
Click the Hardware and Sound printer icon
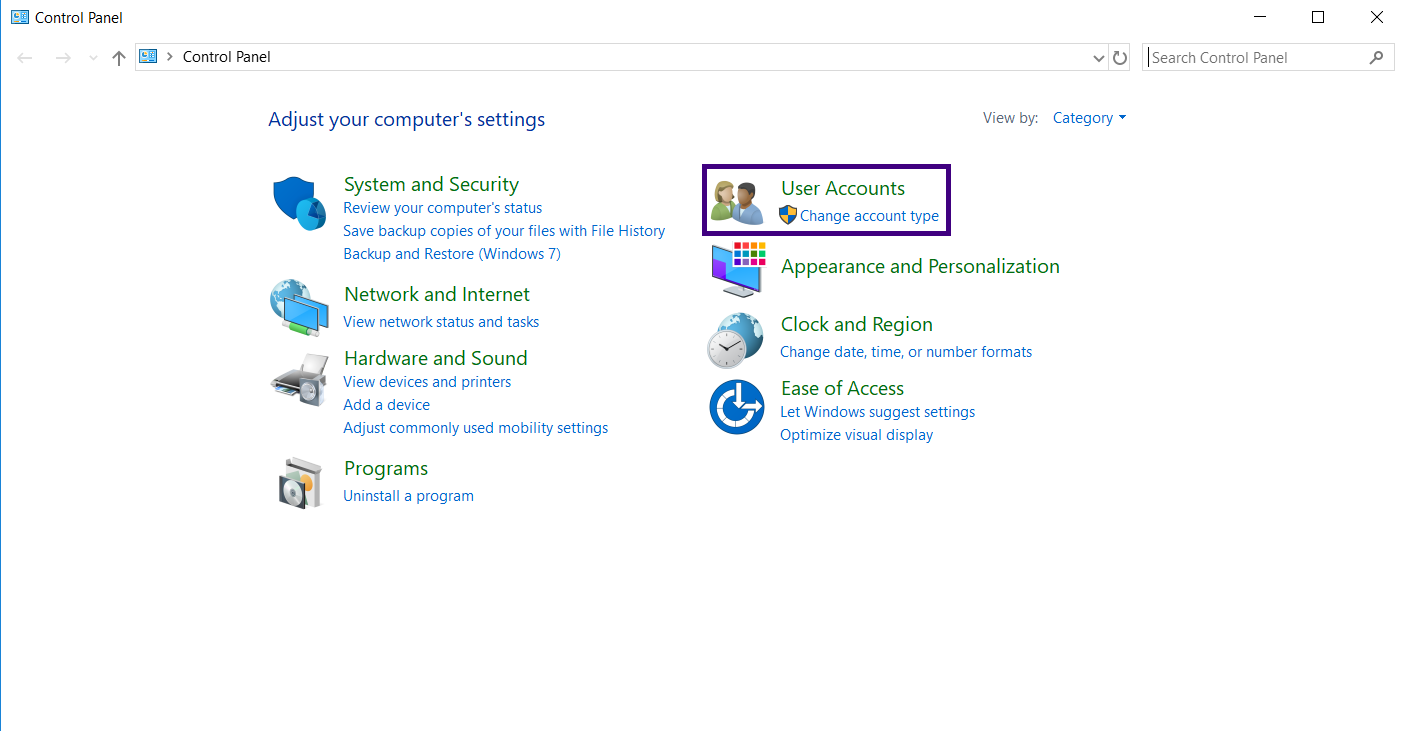[x=299, y=379]
